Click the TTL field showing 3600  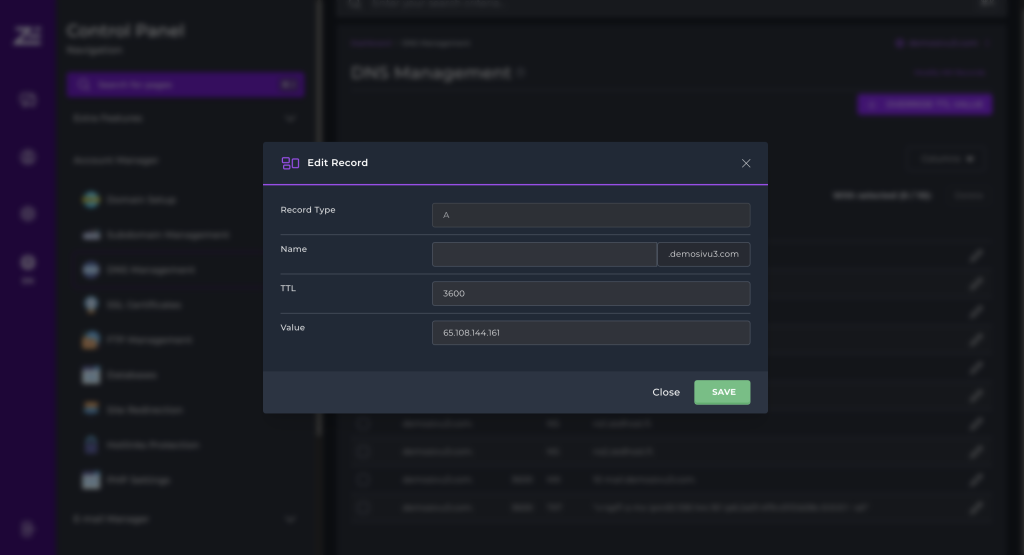591,294
